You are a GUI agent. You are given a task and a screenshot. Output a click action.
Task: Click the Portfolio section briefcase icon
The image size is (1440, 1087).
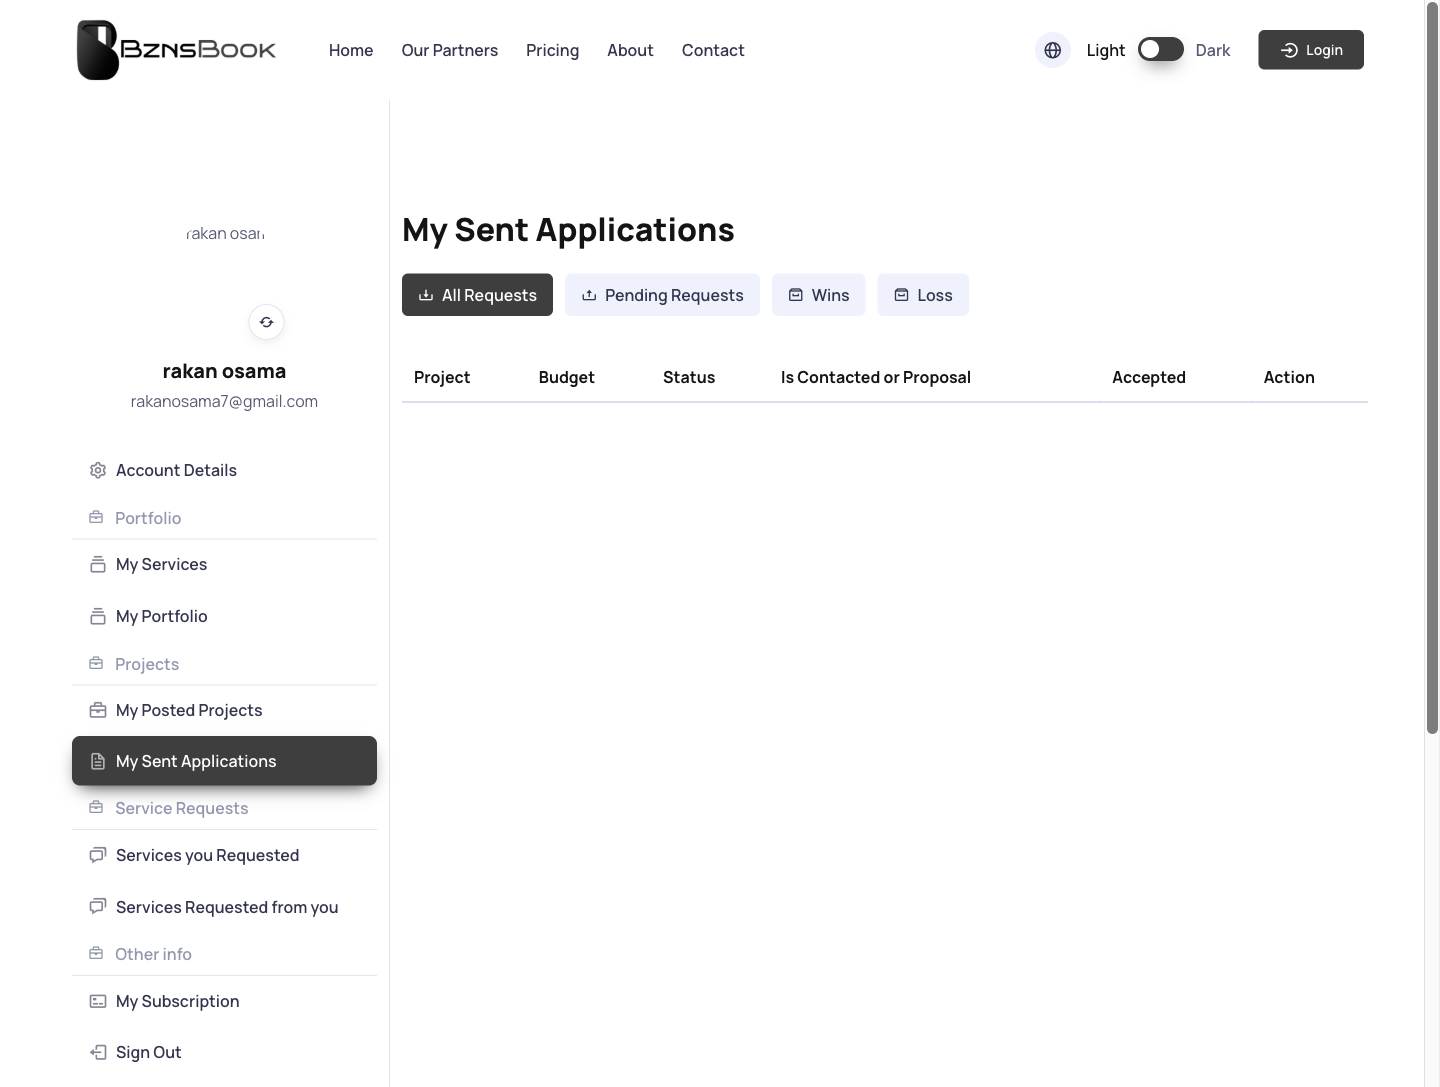[x=96, y=517]
